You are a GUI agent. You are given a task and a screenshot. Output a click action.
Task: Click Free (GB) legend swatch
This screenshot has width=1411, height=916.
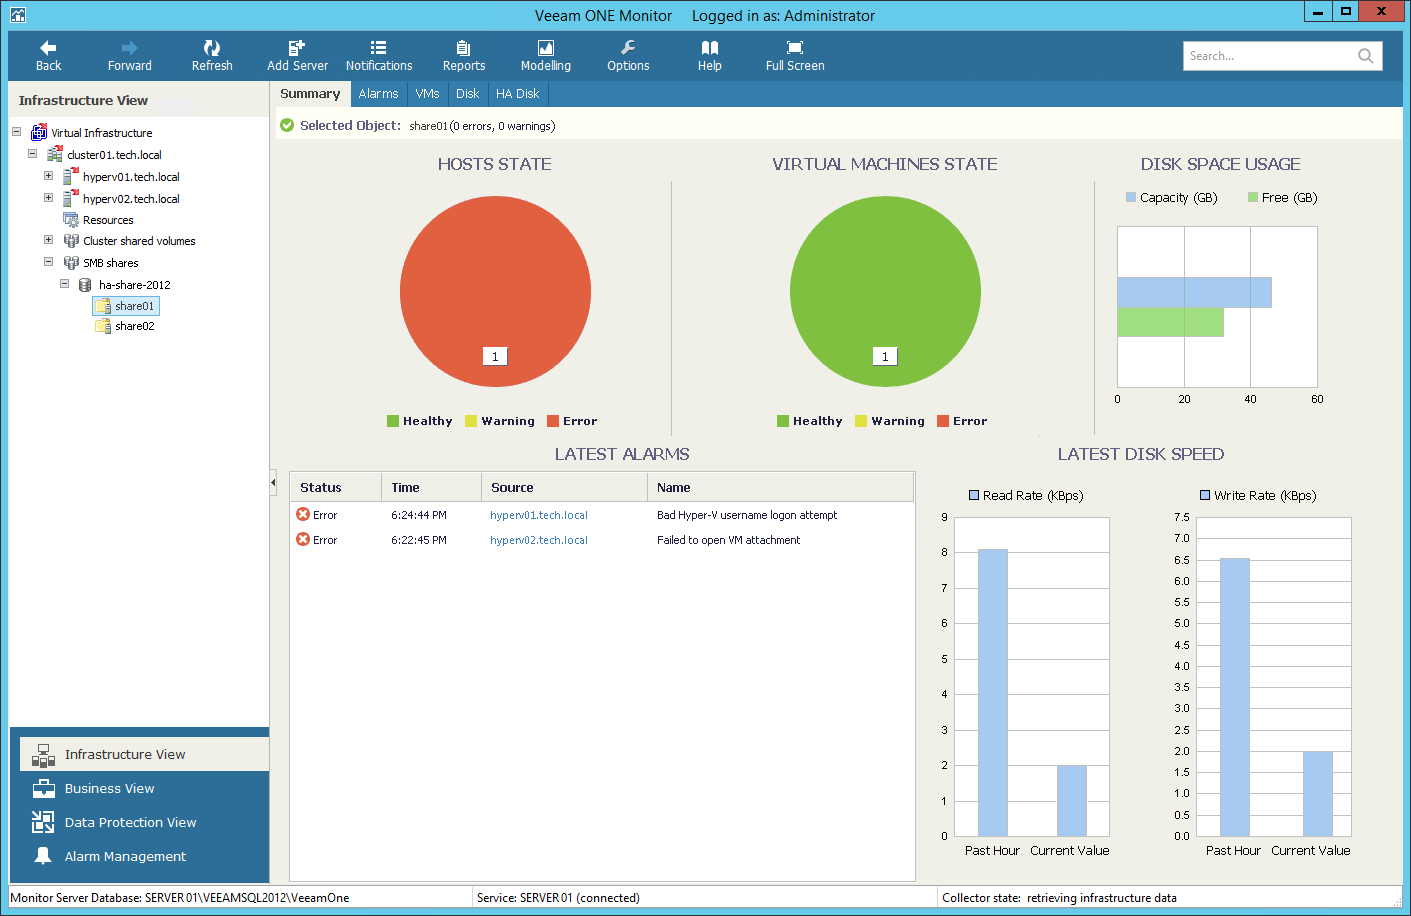tap(1253, 197)
